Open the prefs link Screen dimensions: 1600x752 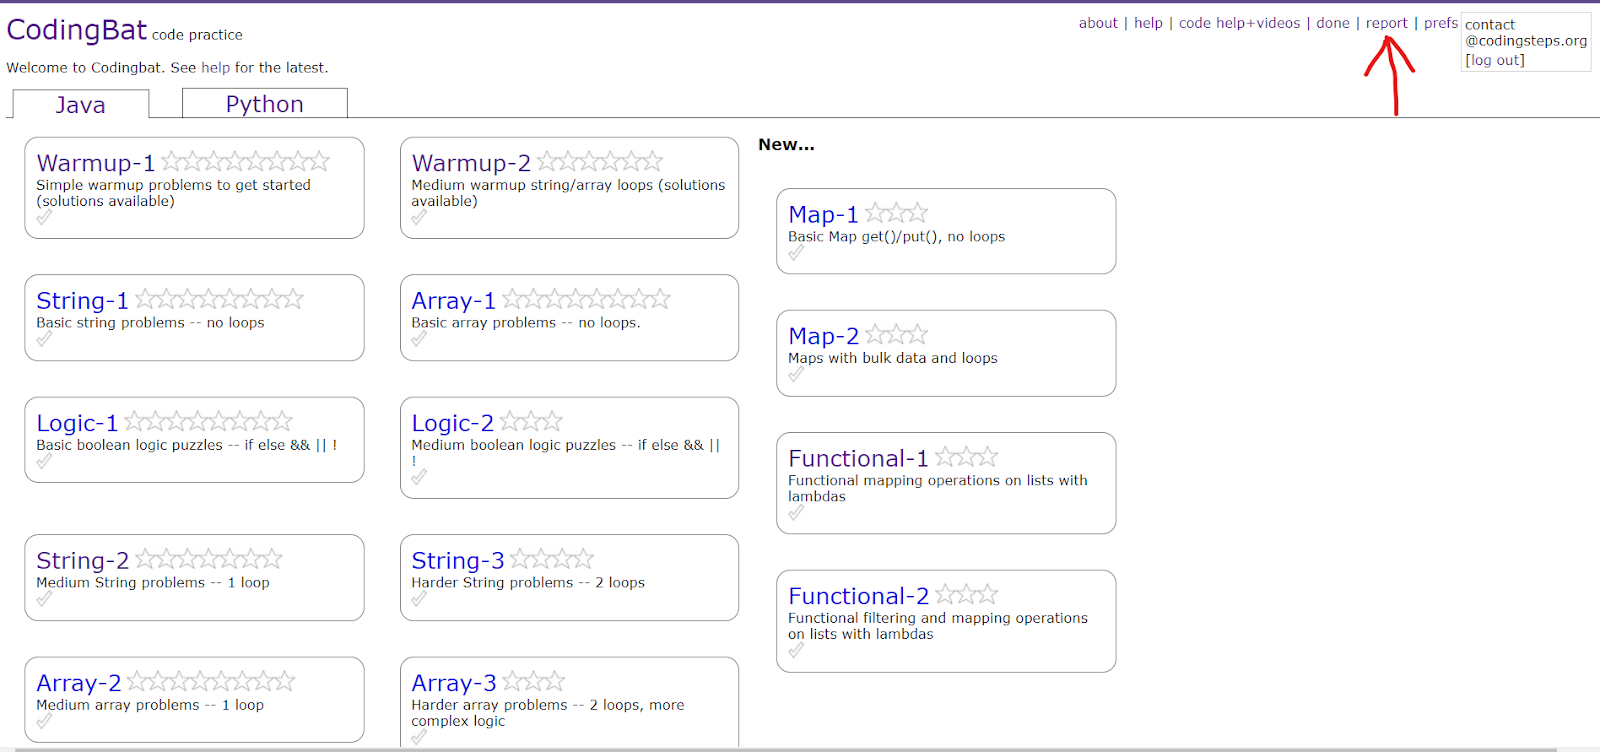tap(1441, 23)
